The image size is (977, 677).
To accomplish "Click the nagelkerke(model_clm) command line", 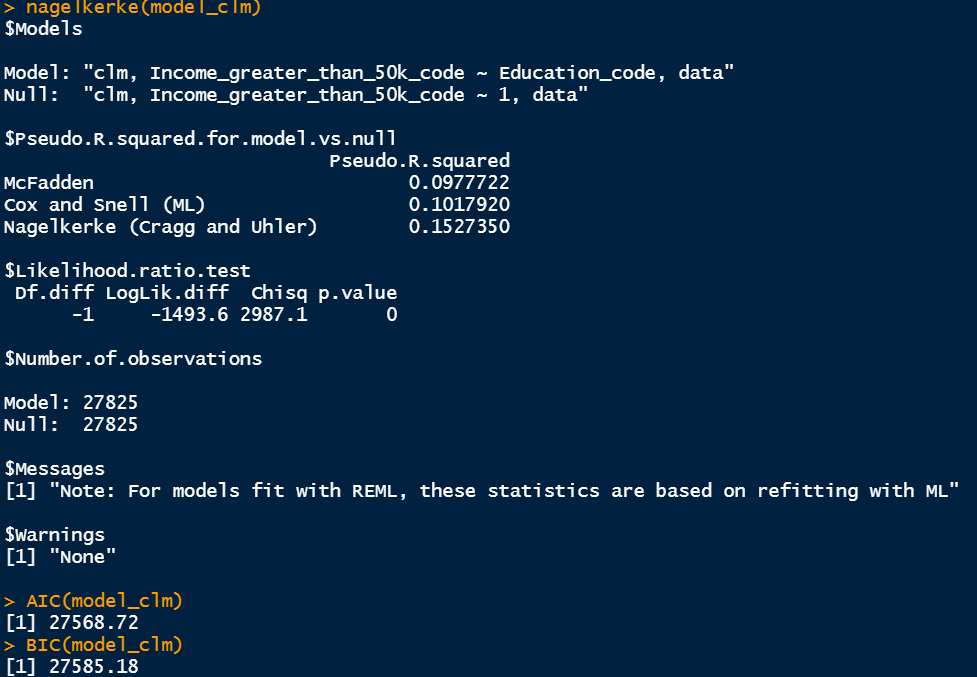I will tap(138, 7).
